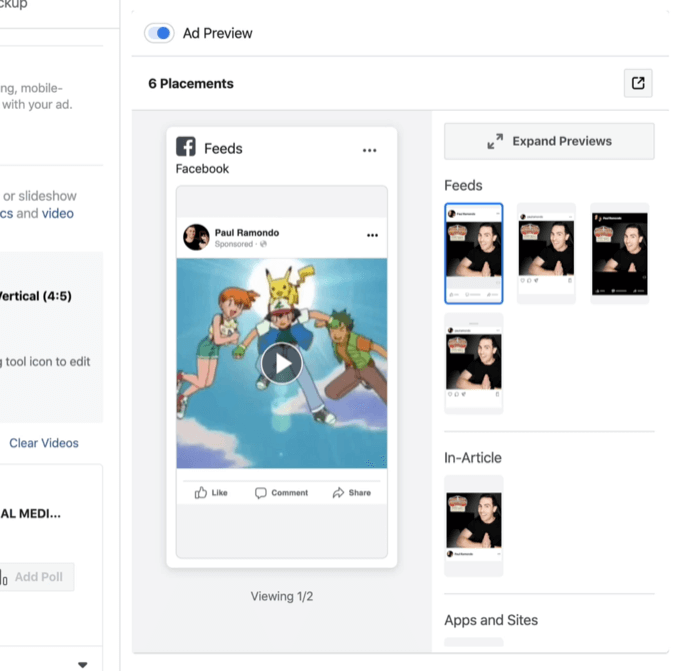This screenshot has height=671, width=700.
Task: Click the Comment button on the post
Action: coord(281,492)
